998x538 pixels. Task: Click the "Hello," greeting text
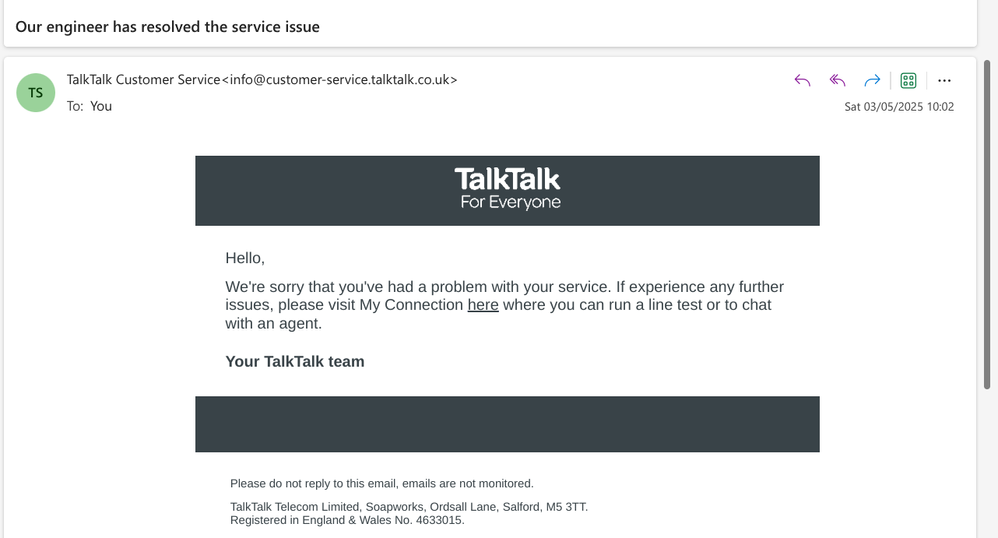pyautogui.click(x=245, y=258)
